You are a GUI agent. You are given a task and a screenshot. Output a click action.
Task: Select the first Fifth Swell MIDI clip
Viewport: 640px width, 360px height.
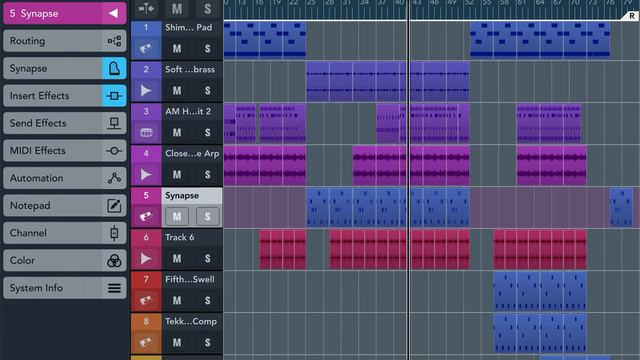click(x=505, y=291)
